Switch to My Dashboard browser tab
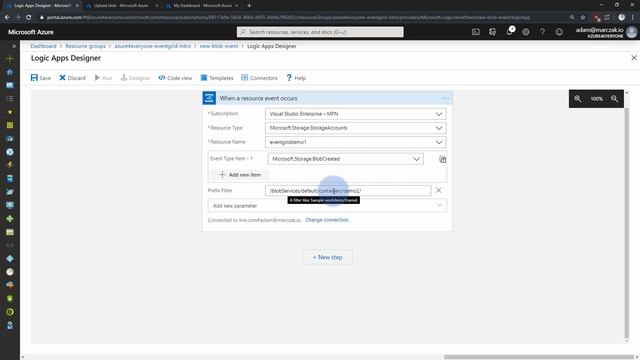The width and height of the screenshot is (640, 360). (x=202, y=6)
